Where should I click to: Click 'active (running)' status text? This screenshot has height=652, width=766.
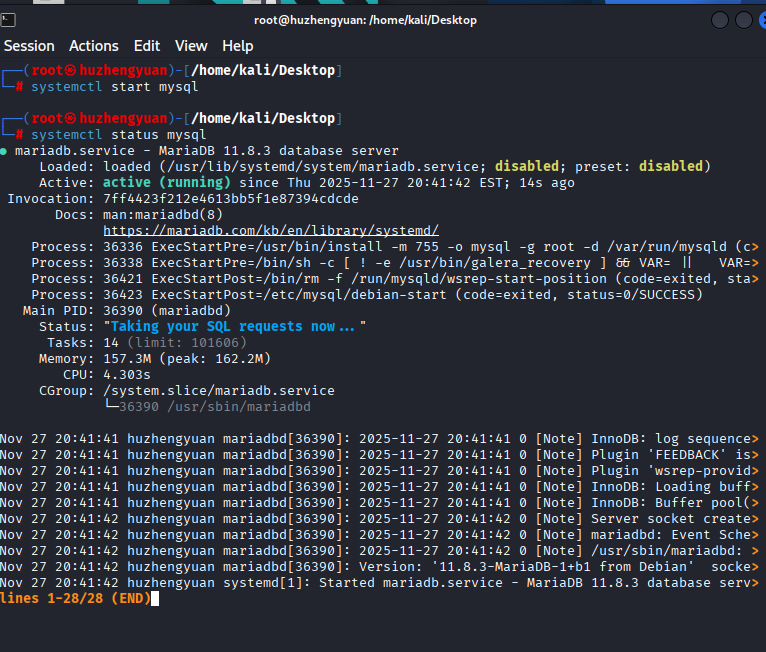167,183
